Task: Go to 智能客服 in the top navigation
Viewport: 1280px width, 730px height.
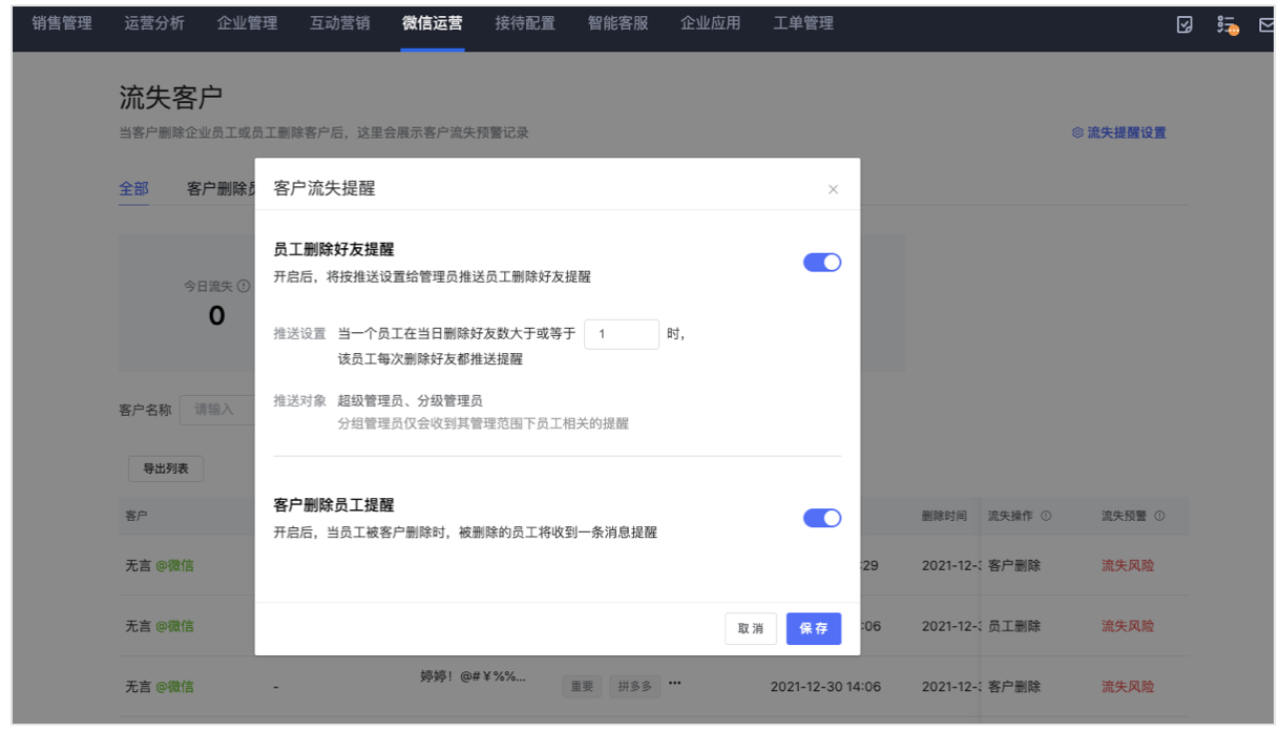Action: click(x=618, y=23)
